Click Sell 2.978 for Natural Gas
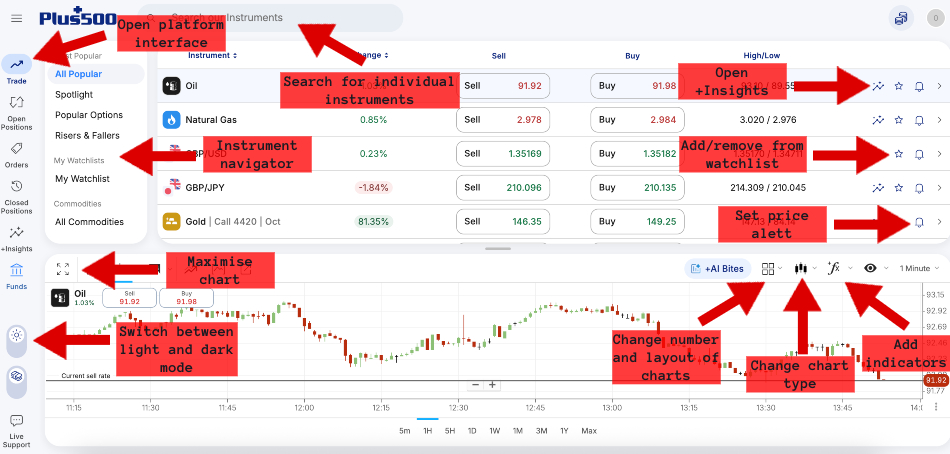Screen dimensions: 950x454 pyautogui.click(x=503, y=120)
